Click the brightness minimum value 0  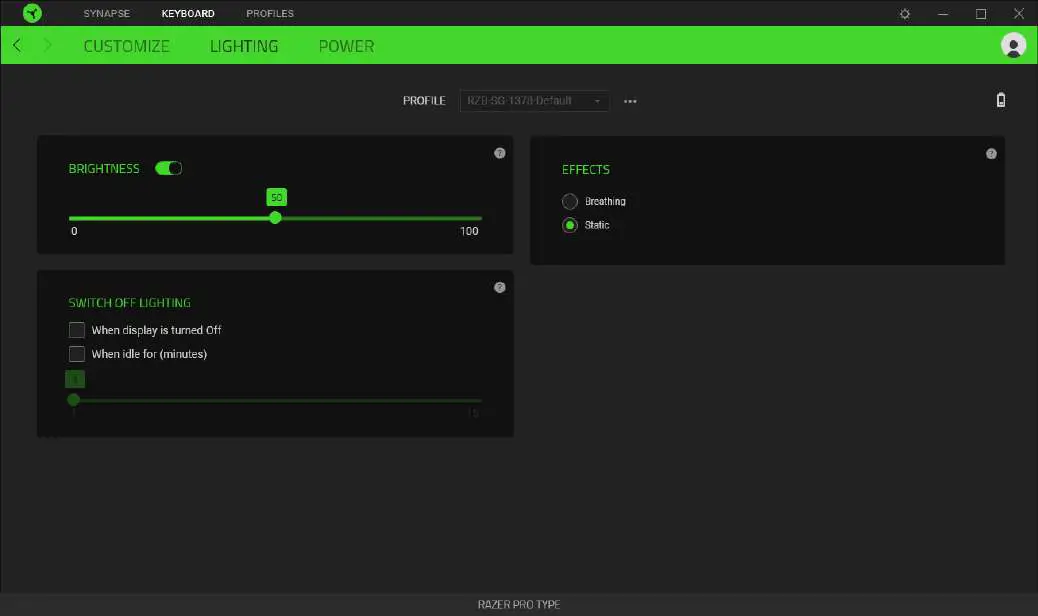[74, 231]
